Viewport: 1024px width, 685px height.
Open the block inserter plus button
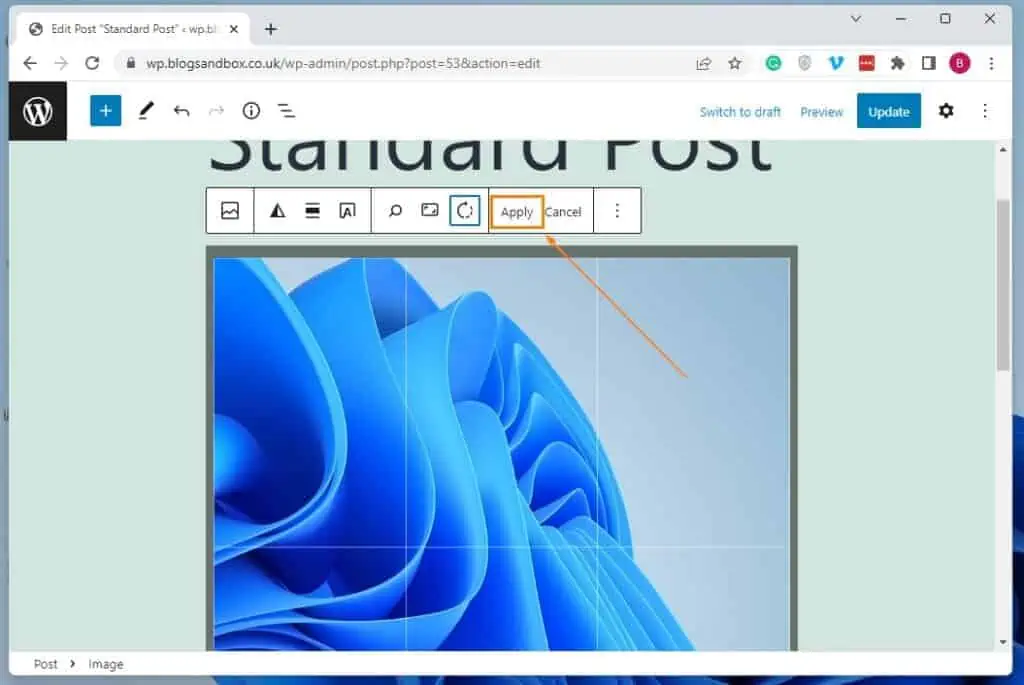coord(105,110)
